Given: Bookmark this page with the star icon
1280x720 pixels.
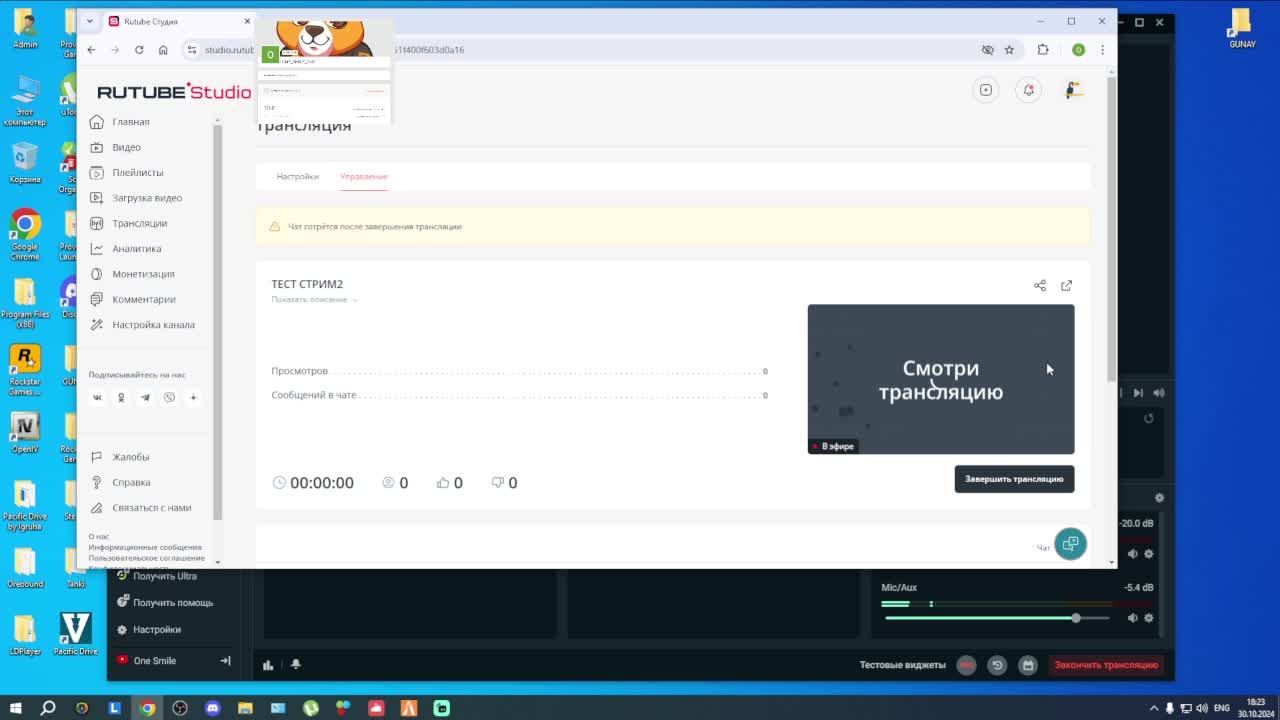Looking at the screenshot, I should [1009, 50].
